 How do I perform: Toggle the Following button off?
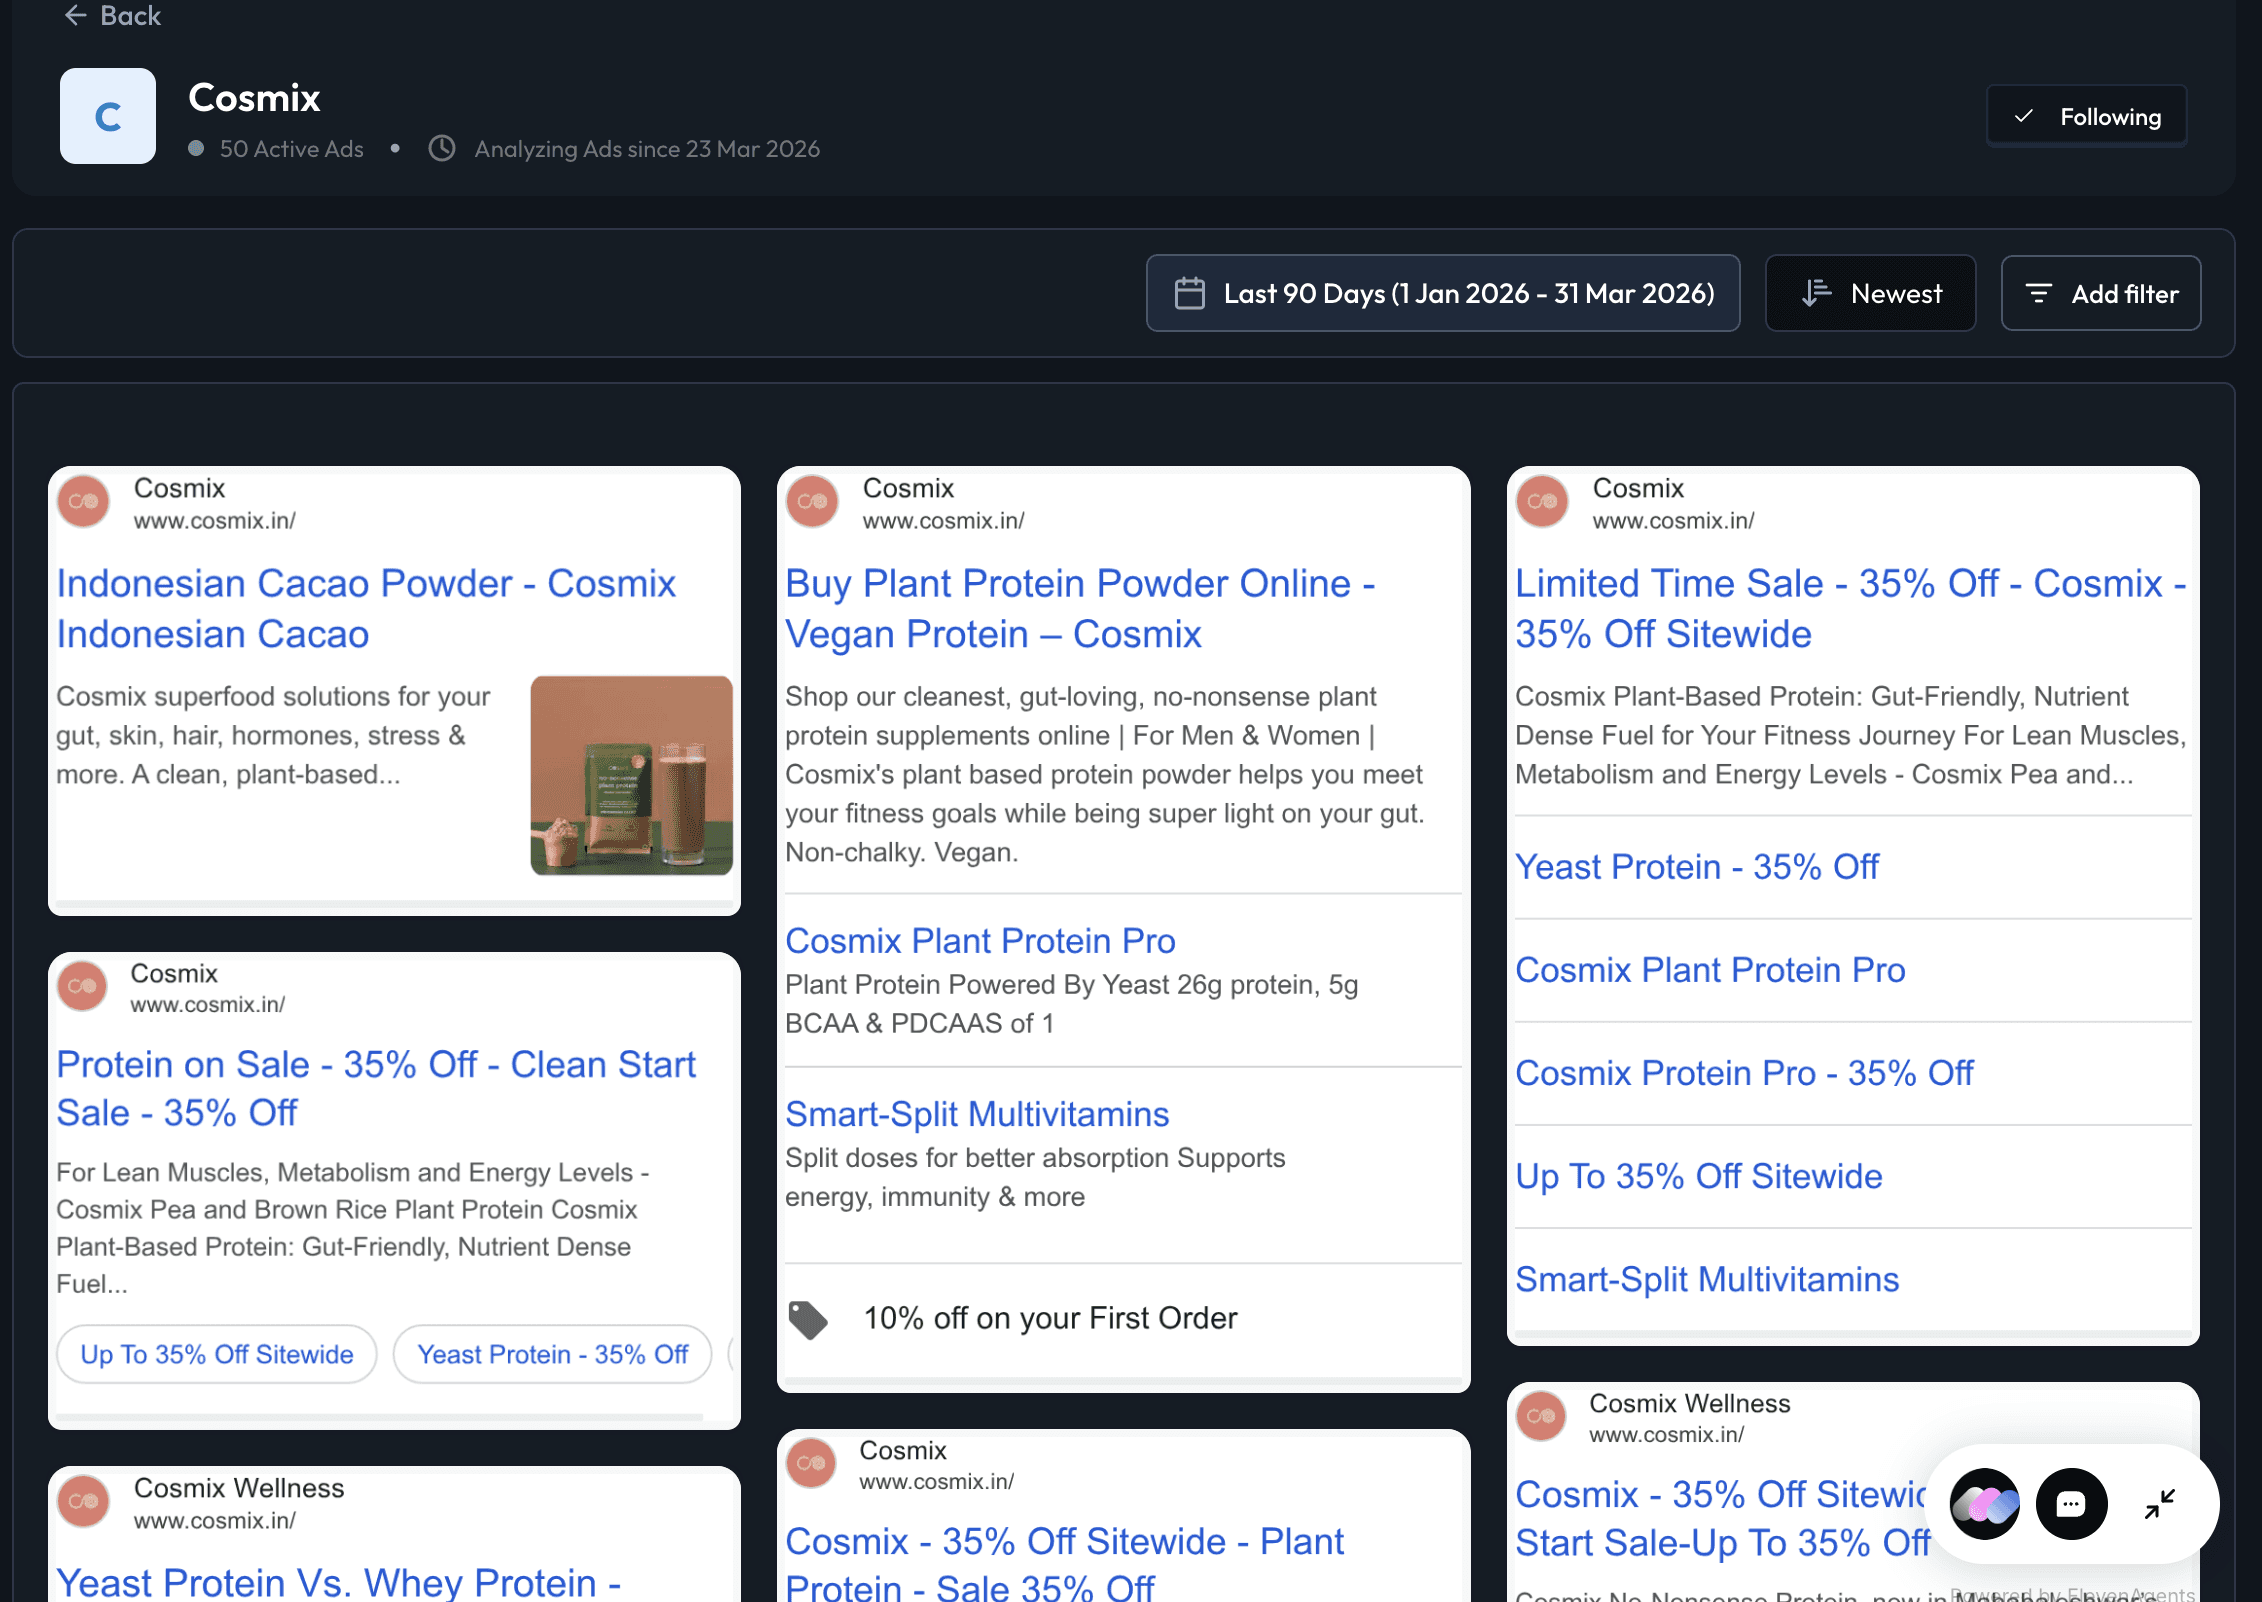2087,117
